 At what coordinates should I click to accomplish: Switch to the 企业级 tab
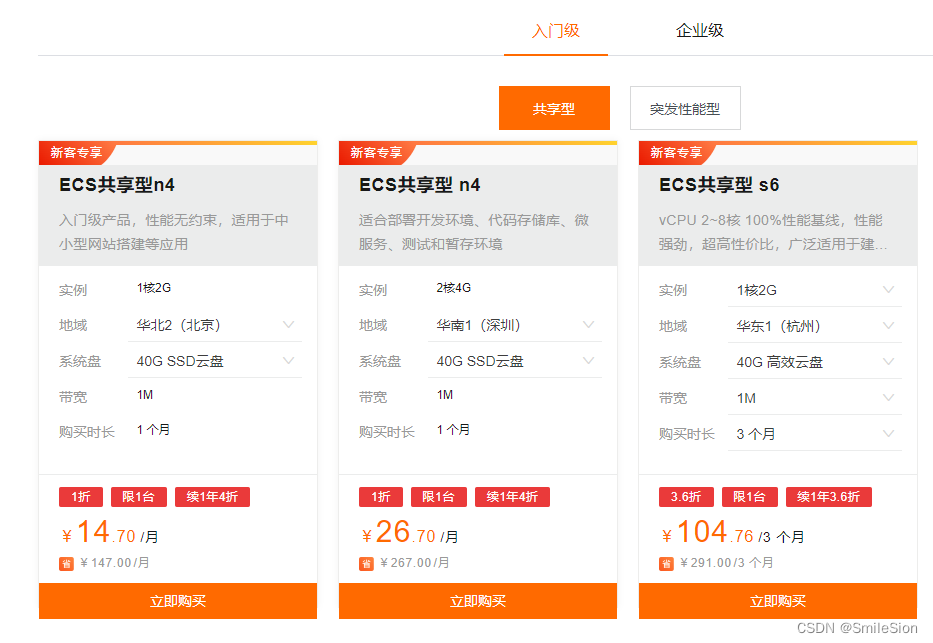coord(700,30)
